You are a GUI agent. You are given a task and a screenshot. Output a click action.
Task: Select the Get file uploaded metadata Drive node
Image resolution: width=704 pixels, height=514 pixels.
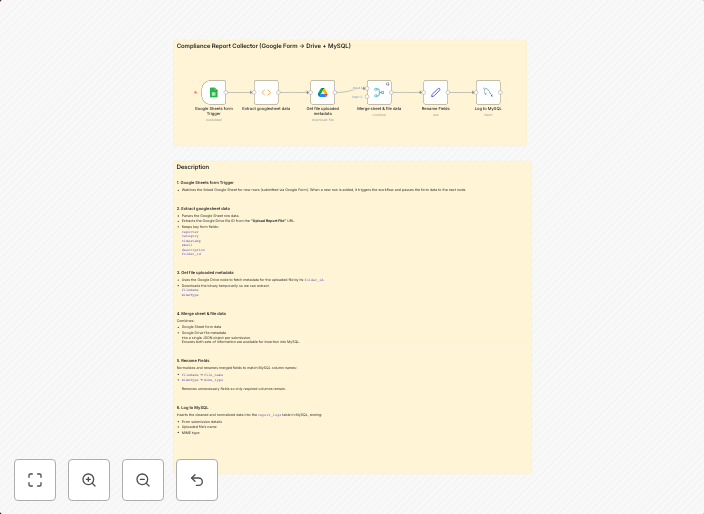(x=322, y=92)
